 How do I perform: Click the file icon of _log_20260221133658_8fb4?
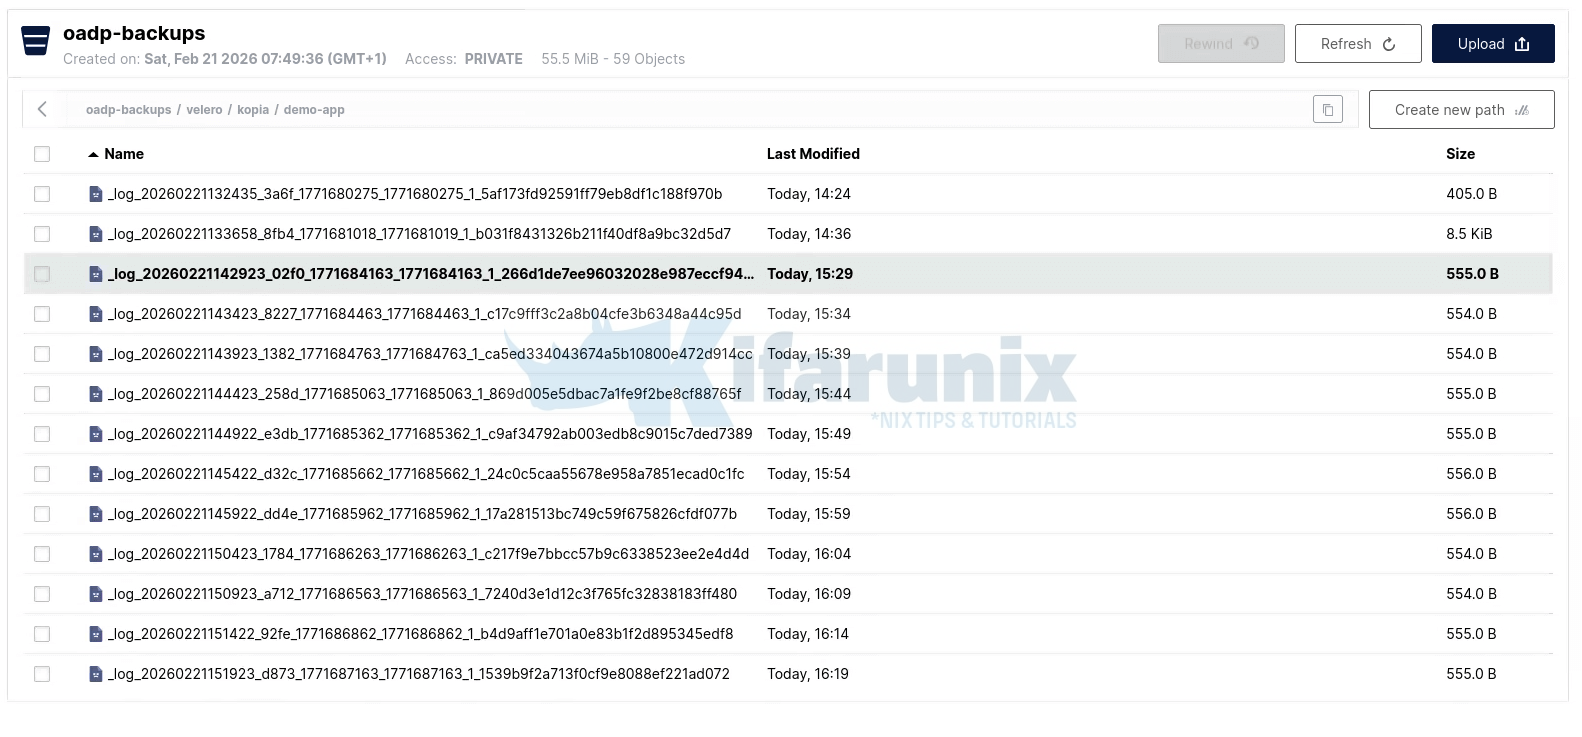[96, 234]
